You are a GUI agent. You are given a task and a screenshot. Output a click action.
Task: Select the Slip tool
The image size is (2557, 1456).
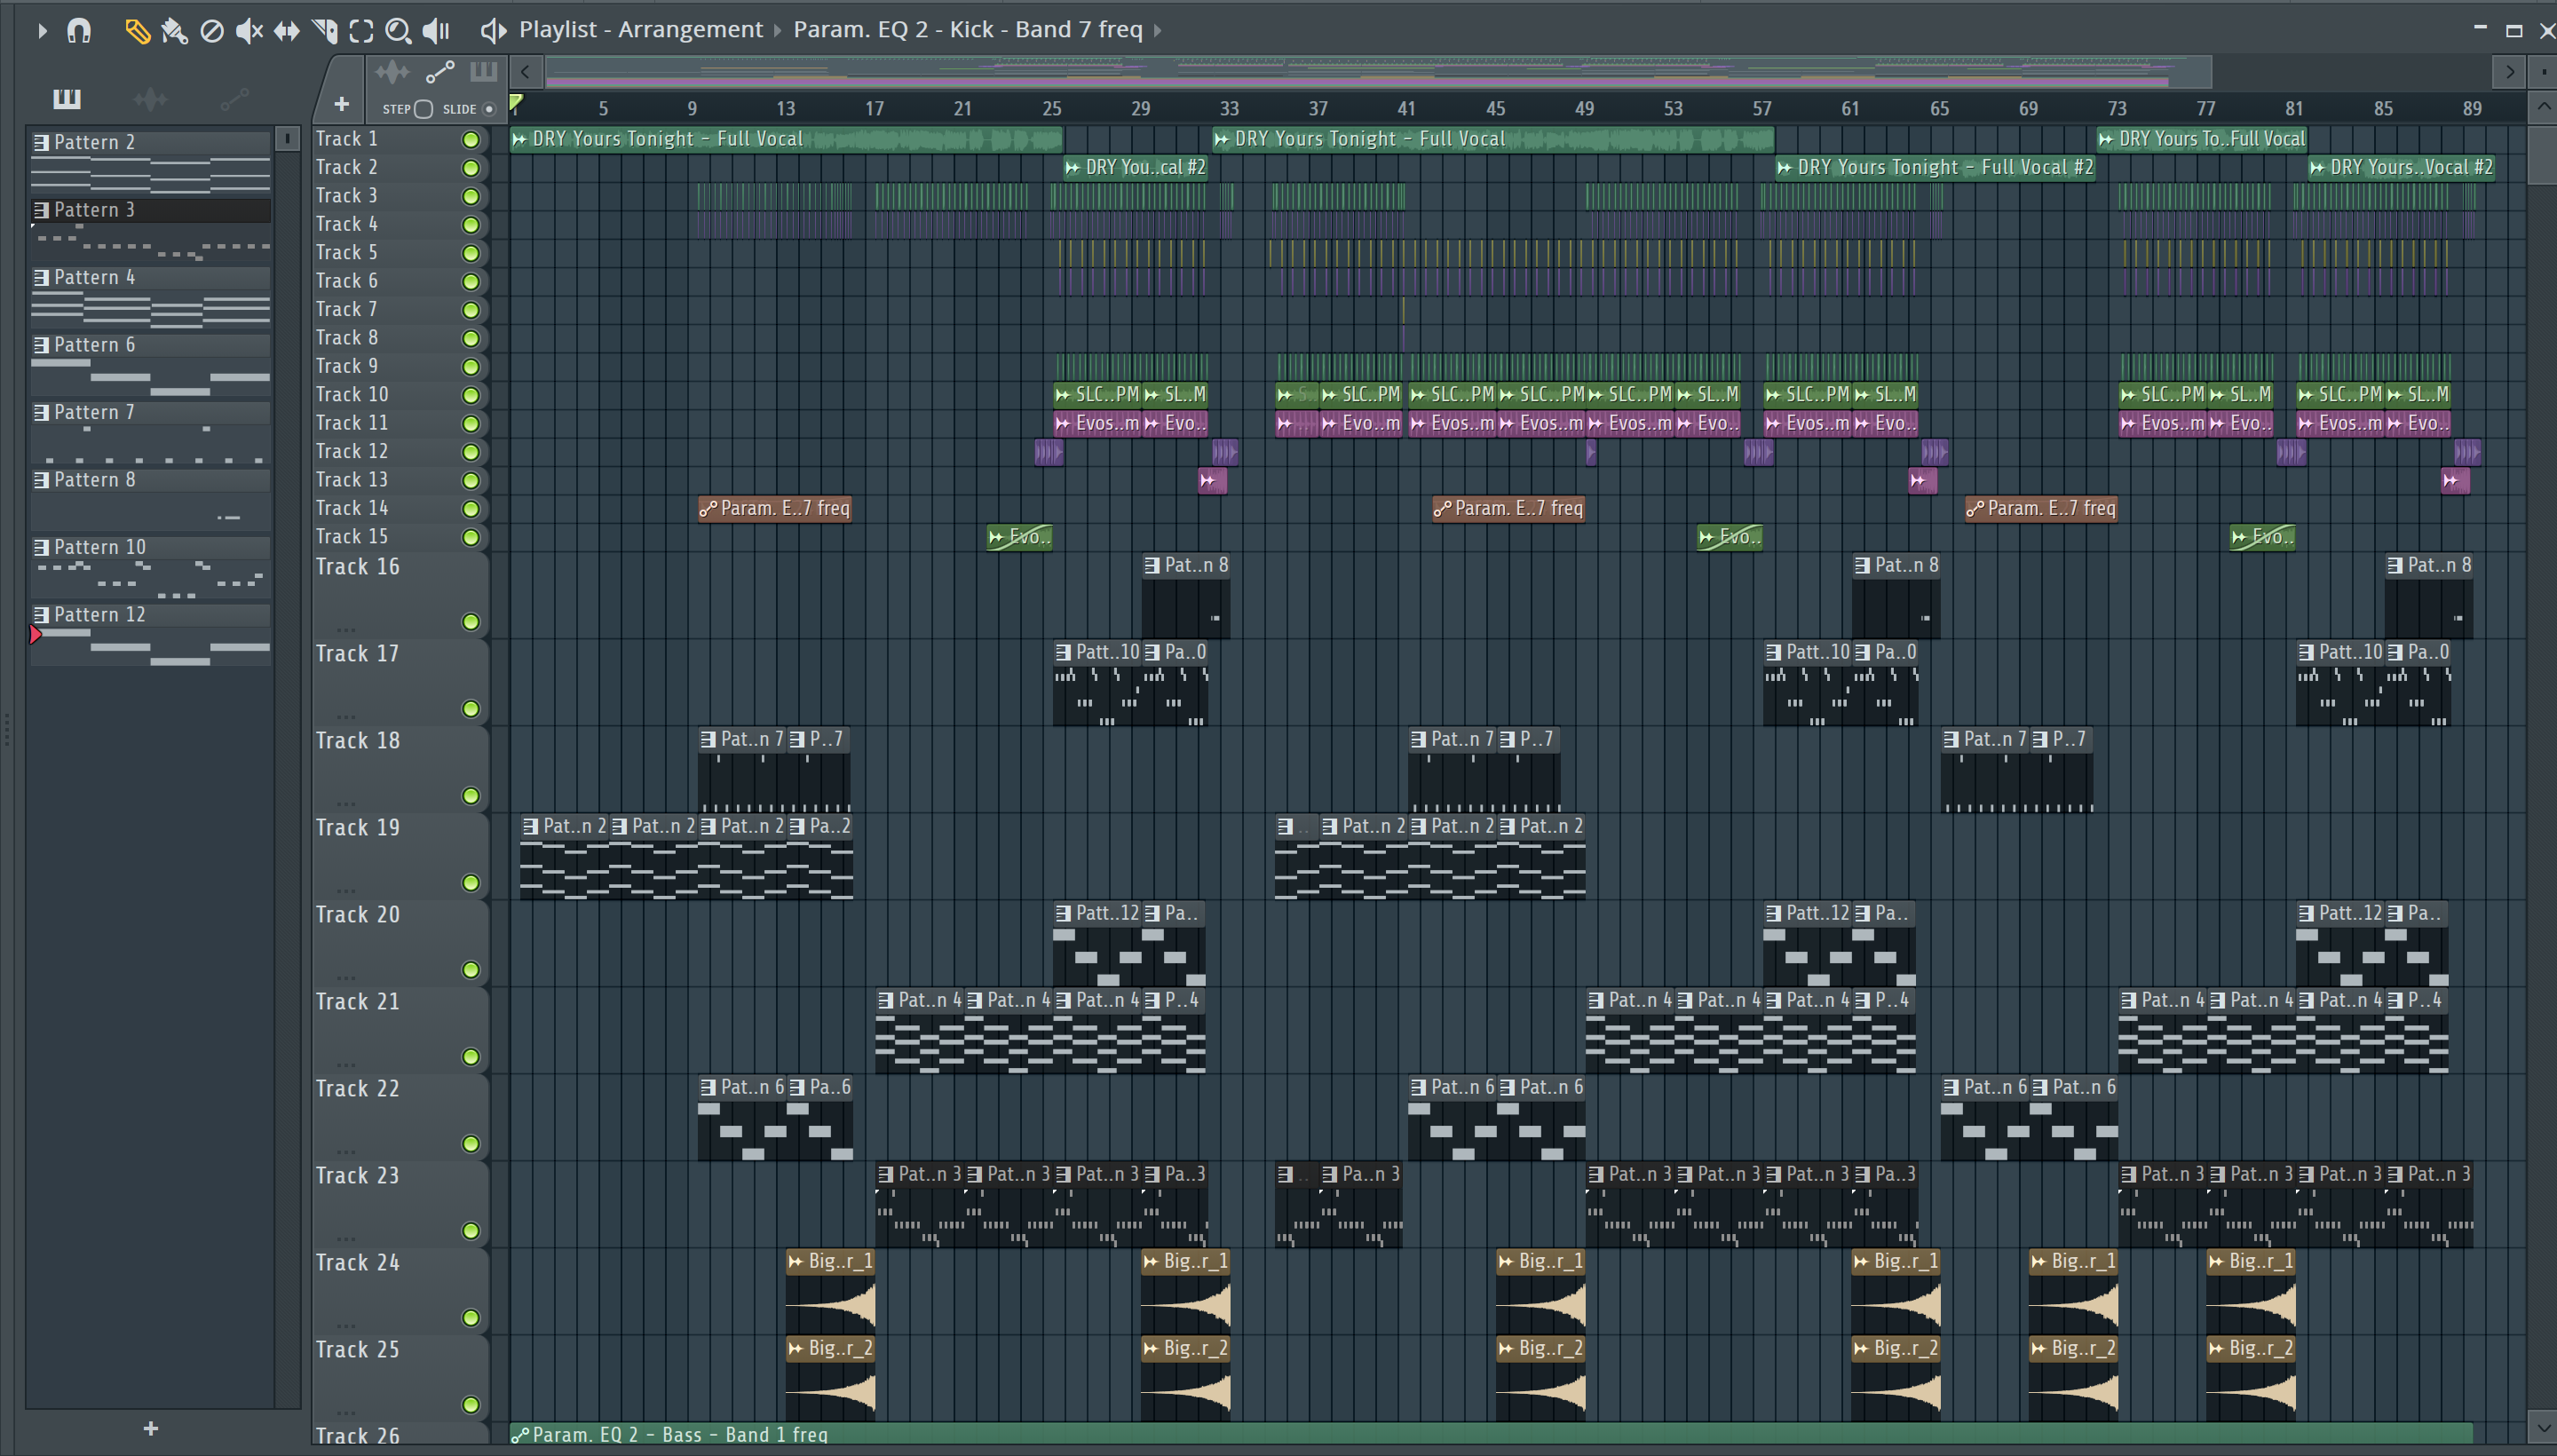(287, 31)
